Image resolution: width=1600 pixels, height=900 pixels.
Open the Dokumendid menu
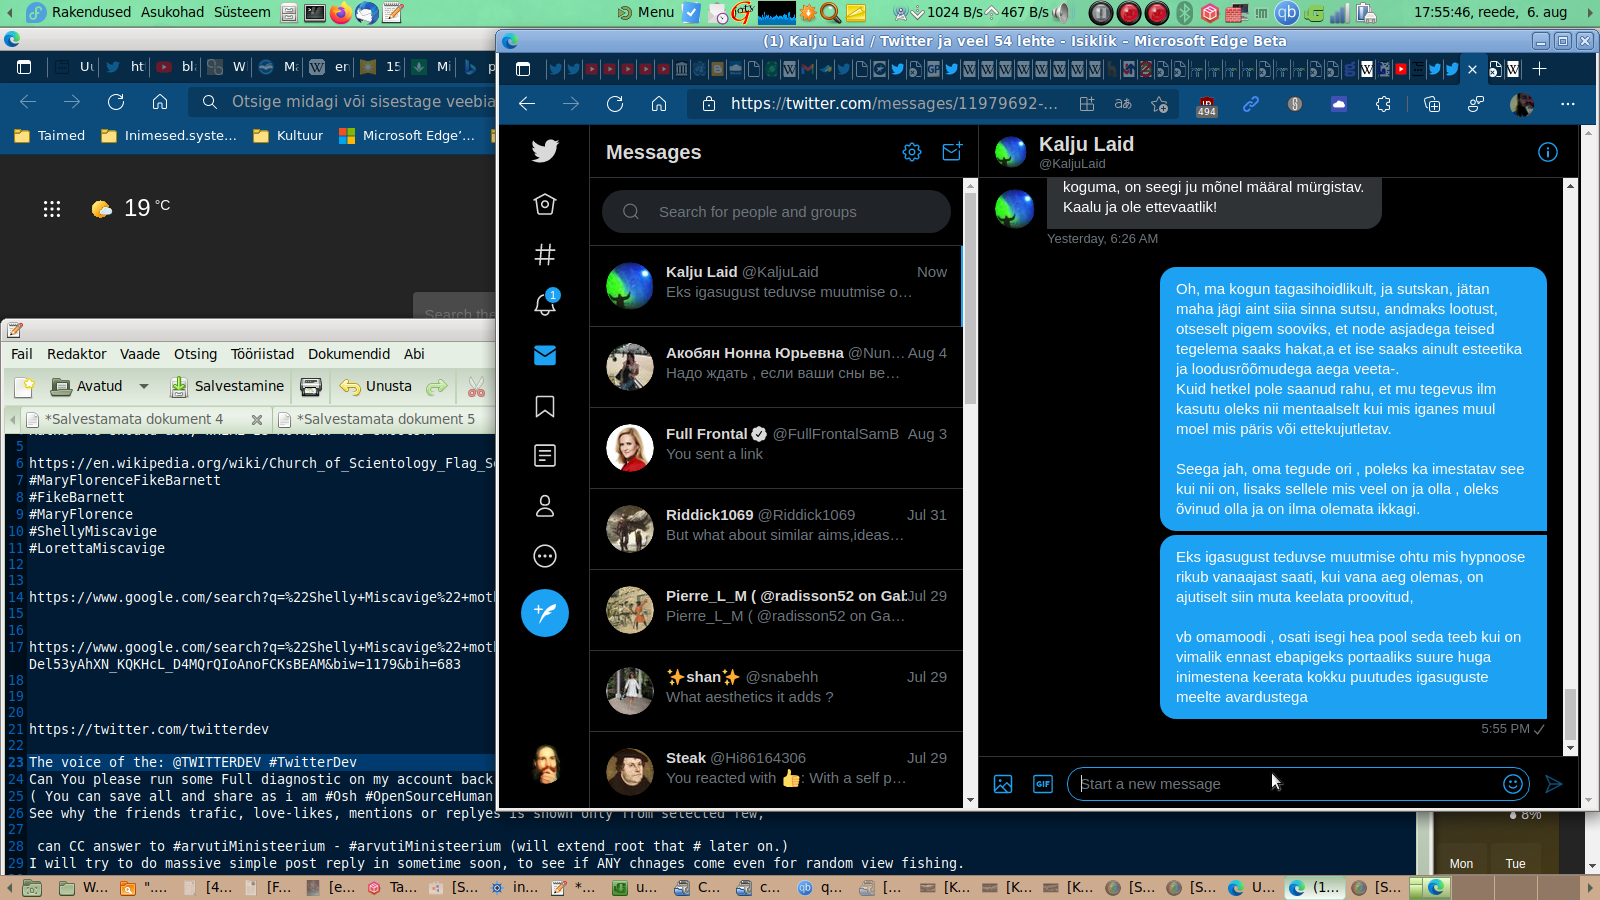coord(349,354)
